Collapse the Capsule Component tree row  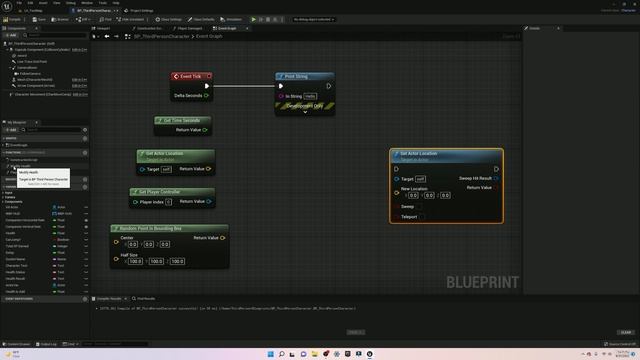(7, 49)
